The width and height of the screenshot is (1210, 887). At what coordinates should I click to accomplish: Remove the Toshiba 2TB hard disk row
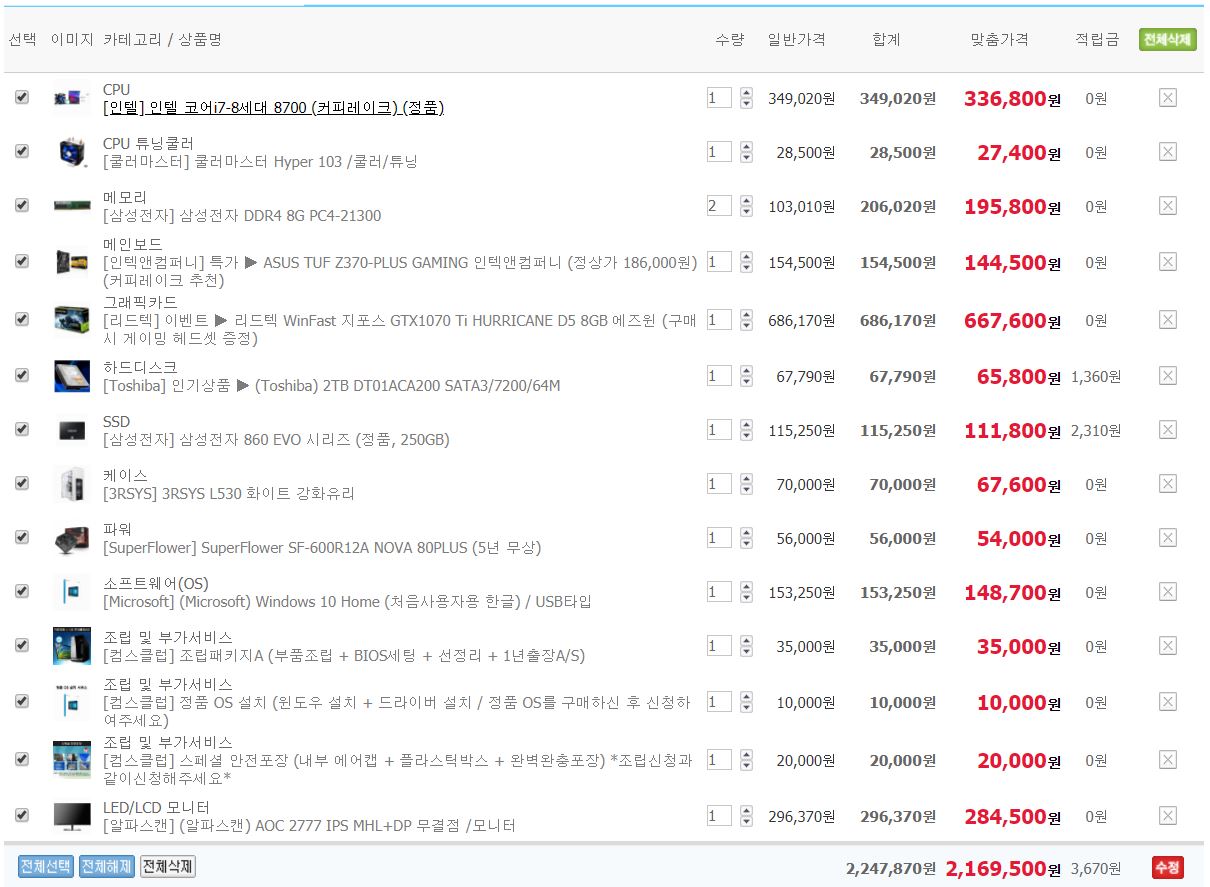(1167, 376)
